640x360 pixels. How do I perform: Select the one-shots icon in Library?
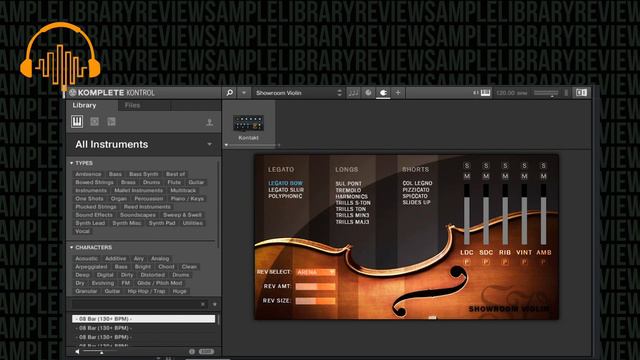(111, 121)
